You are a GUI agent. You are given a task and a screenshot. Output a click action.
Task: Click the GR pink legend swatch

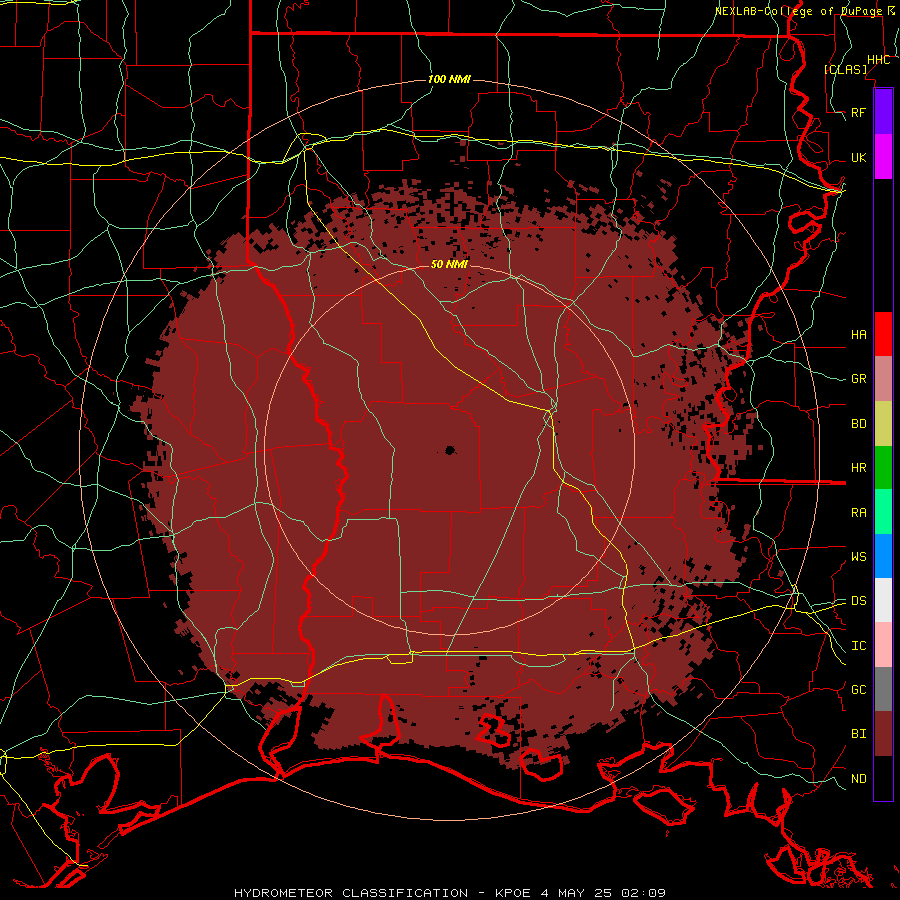(x=883, y=379)
